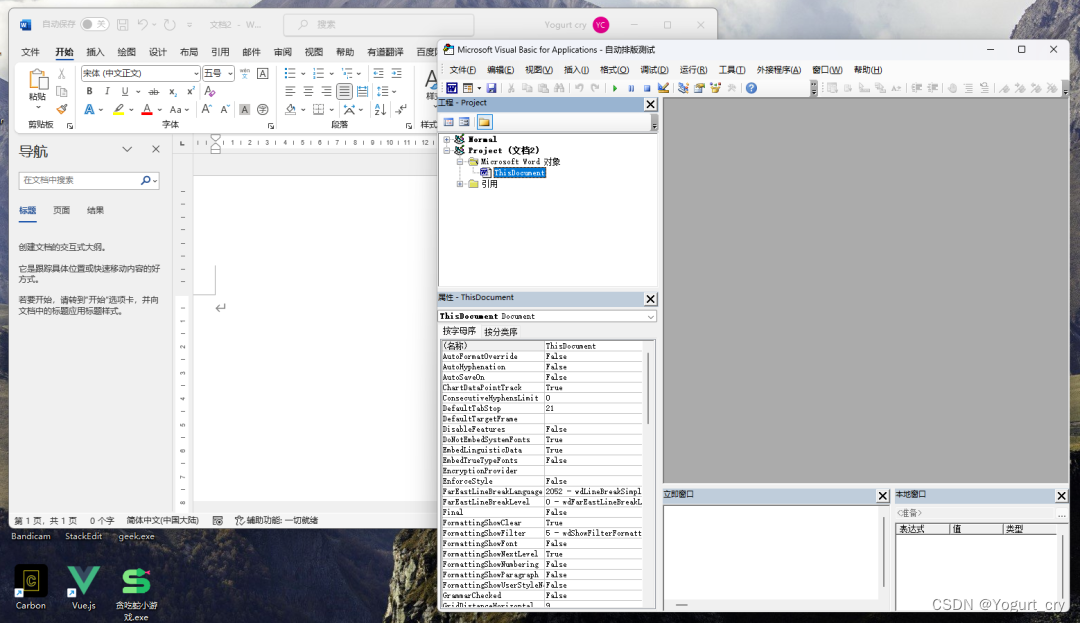Viewport: 1080px width, 623px height.
Task: Click Center alignment icon in paragraph group
Action: pos(308,91)
